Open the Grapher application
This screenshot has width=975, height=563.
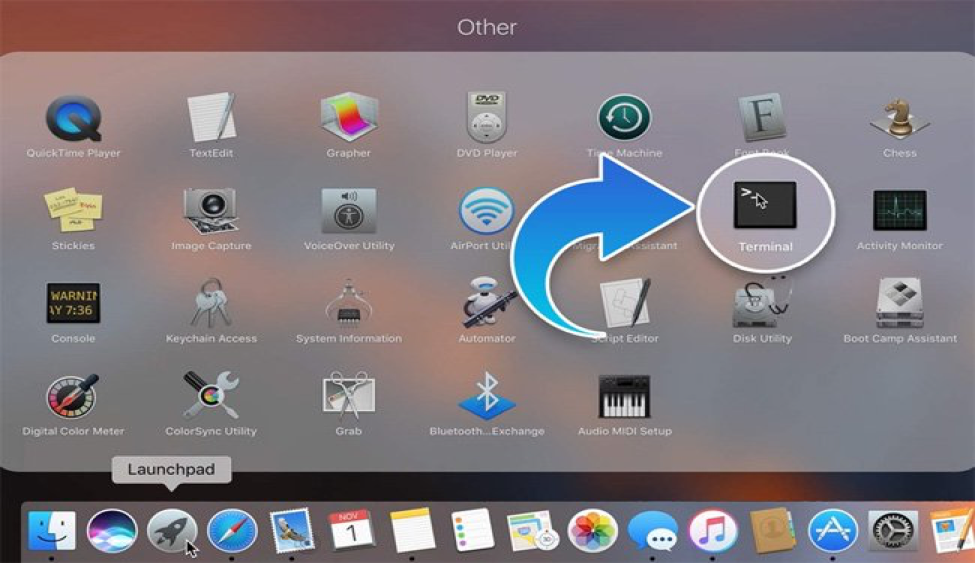349,118
